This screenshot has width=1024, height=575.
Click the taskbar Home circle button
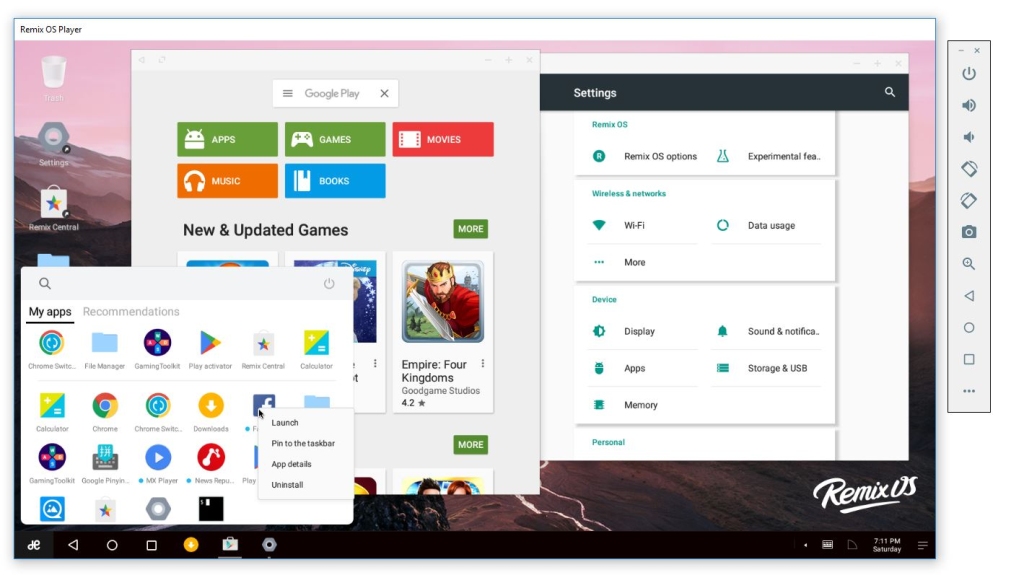click(x=112, y=545)
